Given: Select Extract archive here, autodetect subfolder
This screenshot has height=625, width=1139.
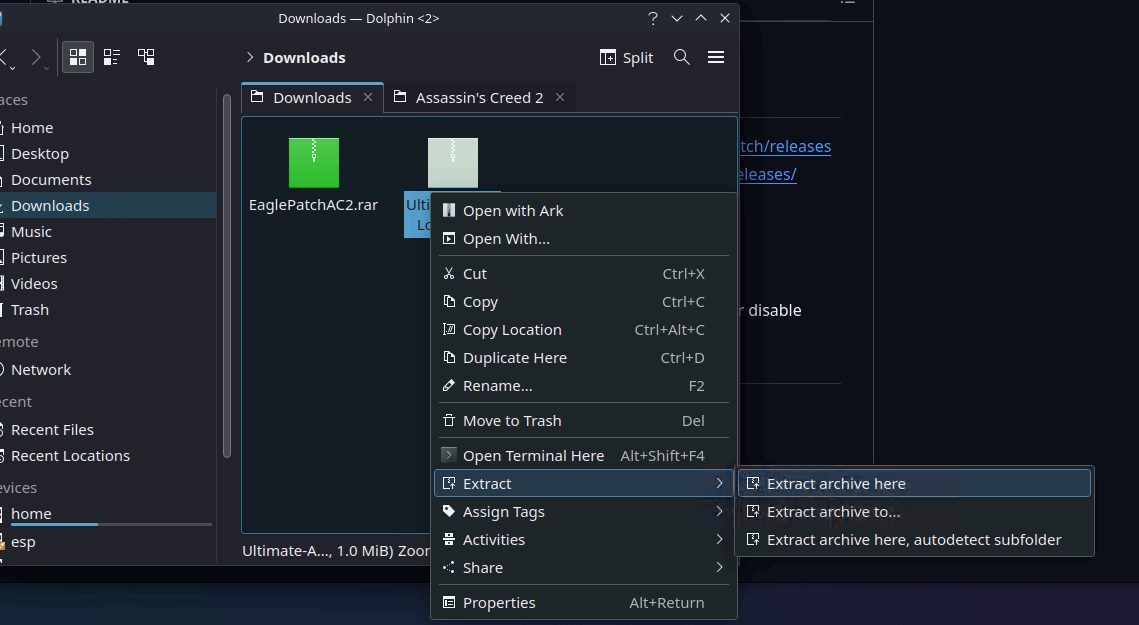Looking at the screenshot, I should (915, 540).
